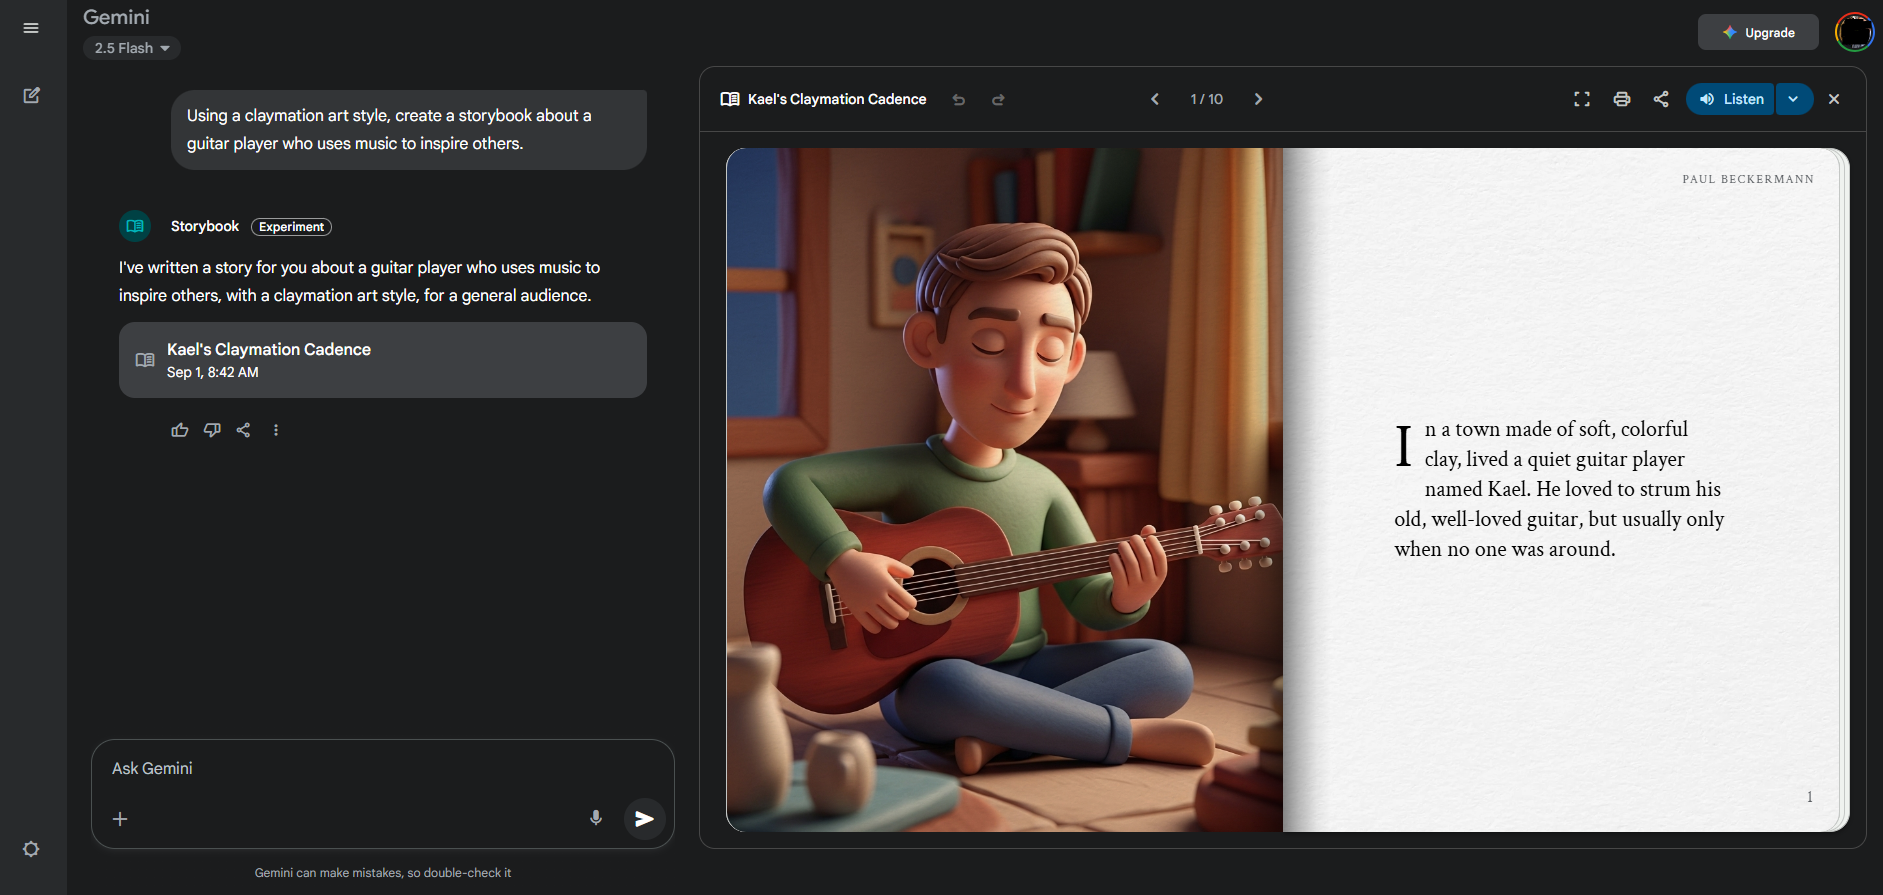The height and width of the screenshot is (895, 1883).
Task: Open more options for the response
Action: tap(276, 430)
